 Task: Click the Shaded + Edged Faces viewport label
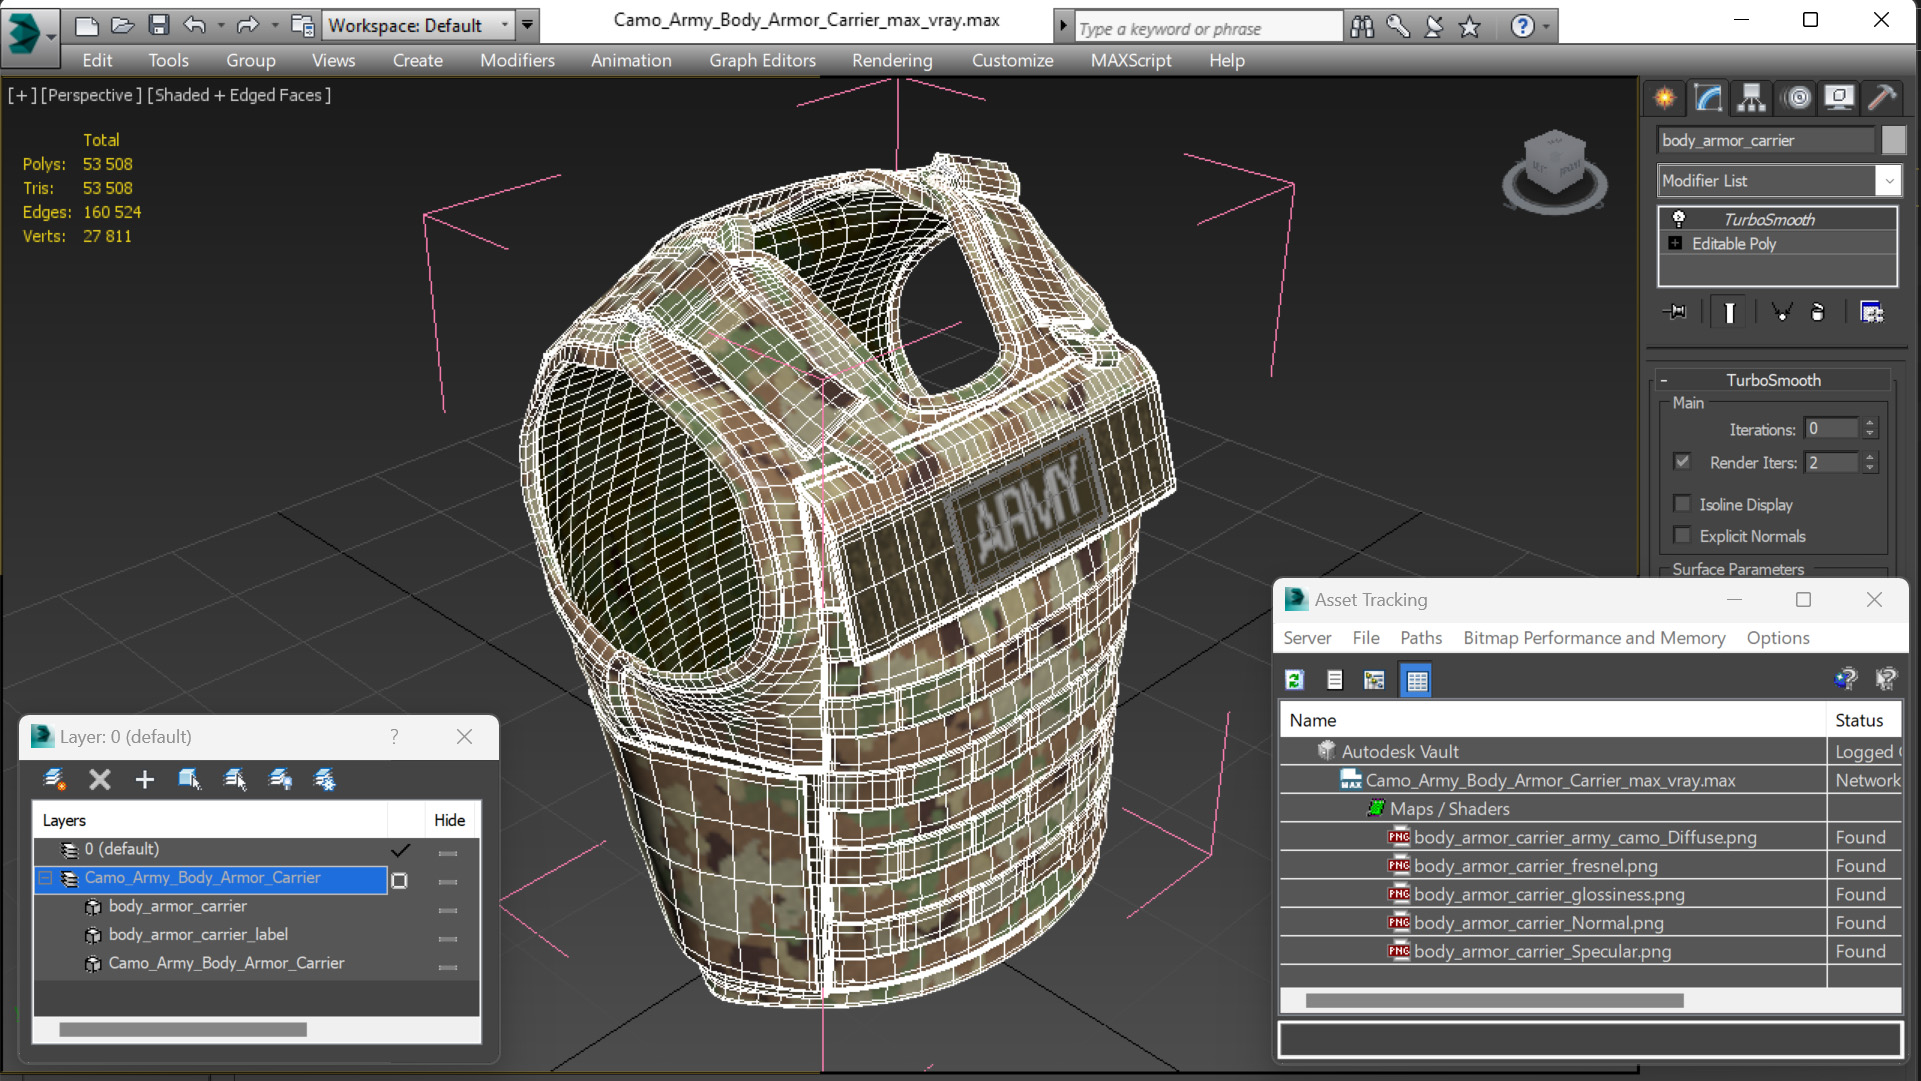(x=239, y=95)
